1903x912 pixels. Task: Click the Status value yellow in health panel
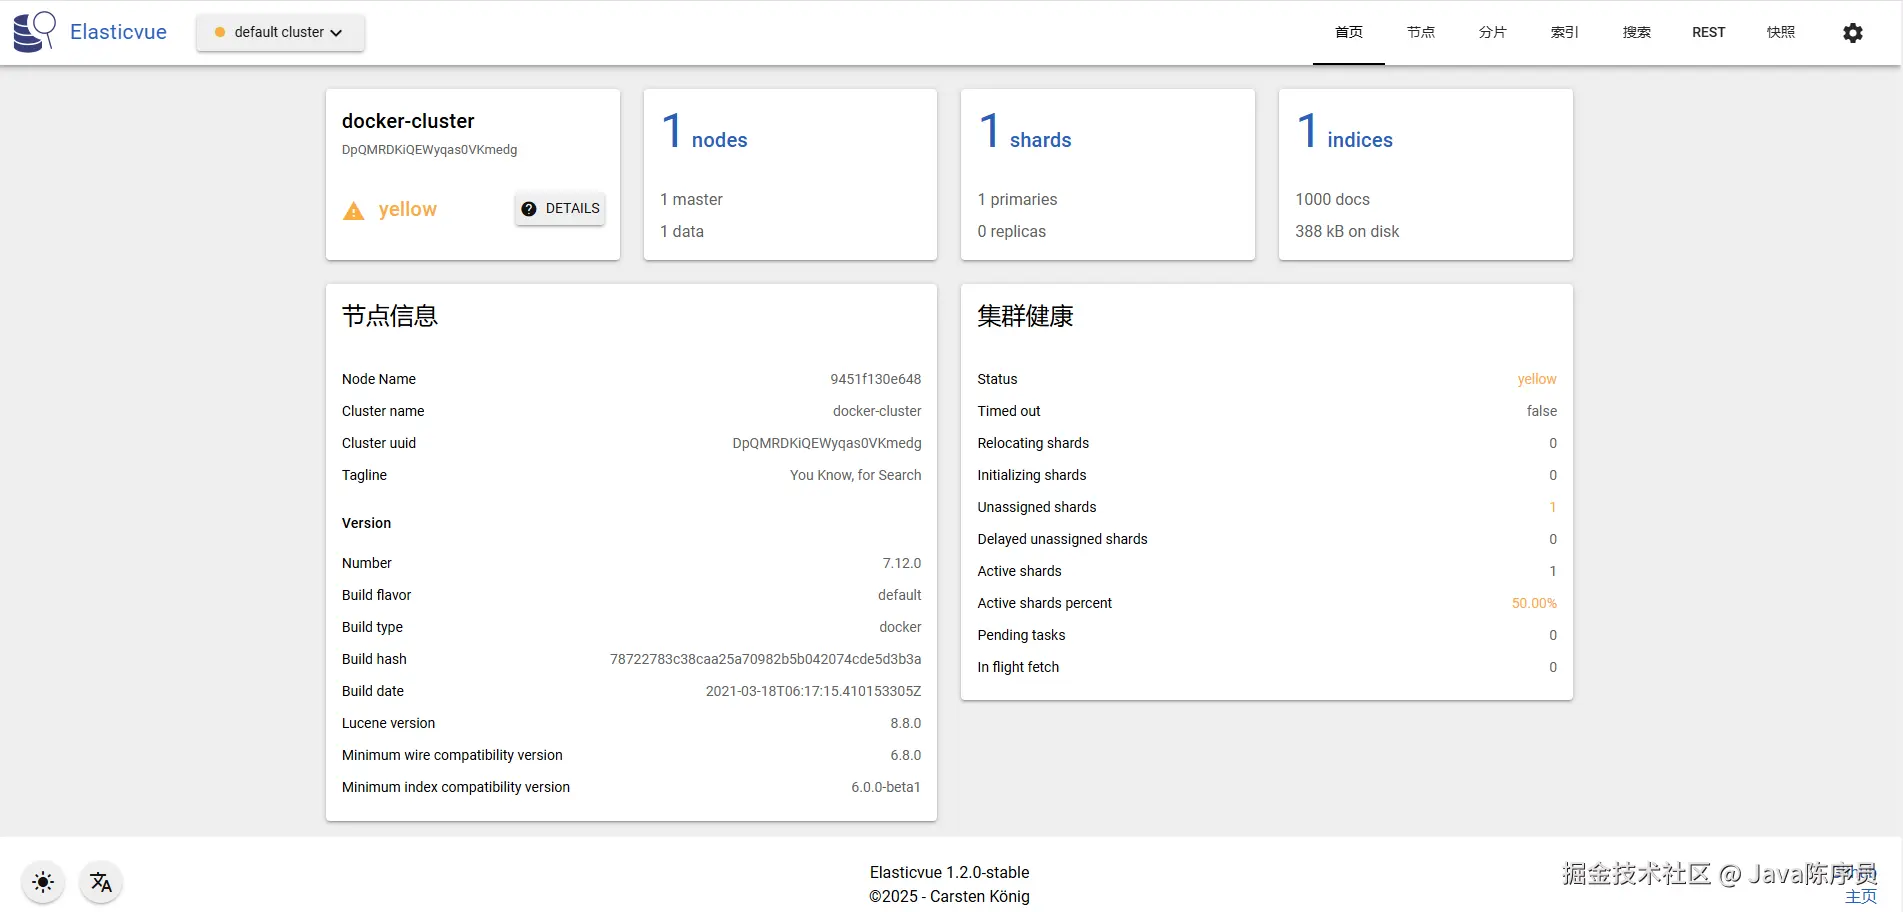1537,379
